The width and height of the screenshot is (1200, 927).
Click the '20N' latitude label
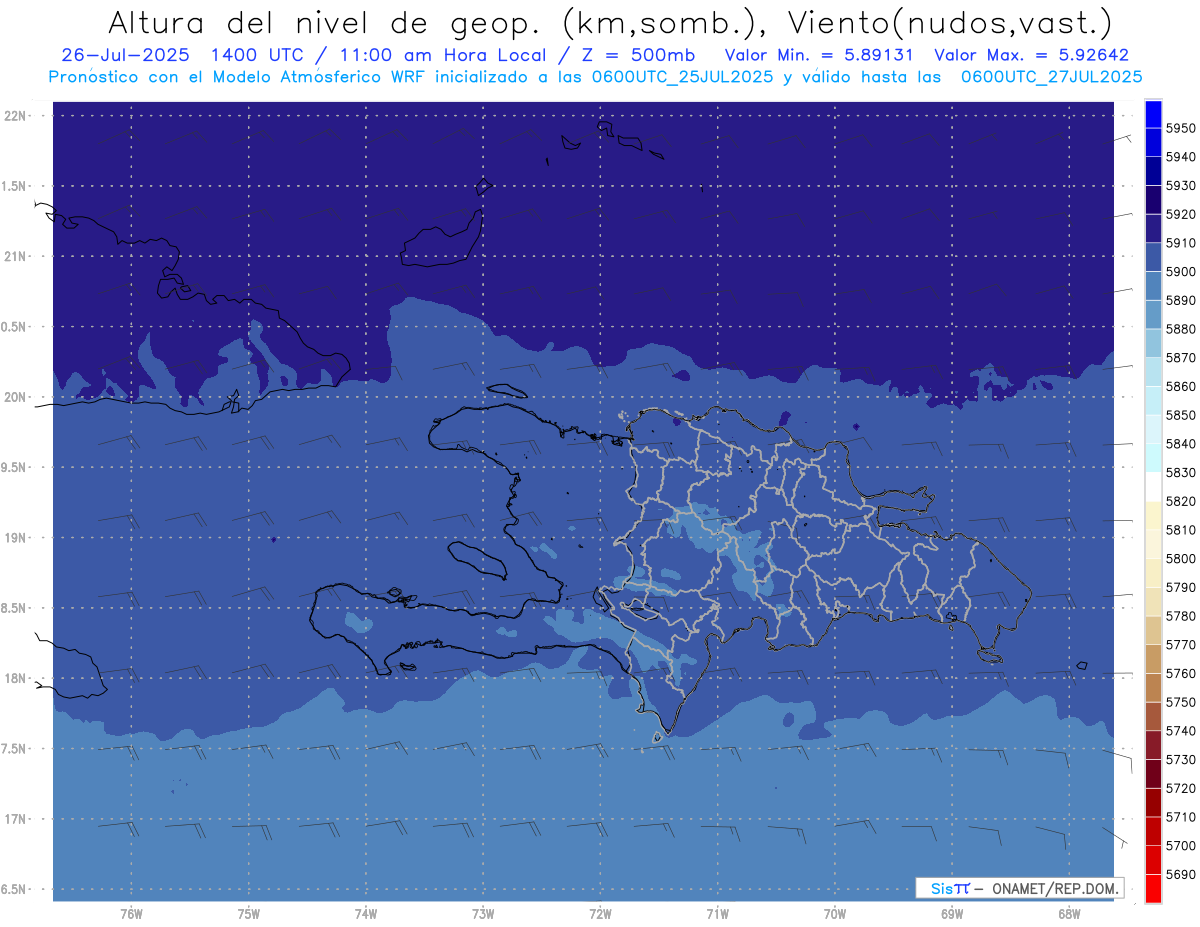(x=15, y=397)
